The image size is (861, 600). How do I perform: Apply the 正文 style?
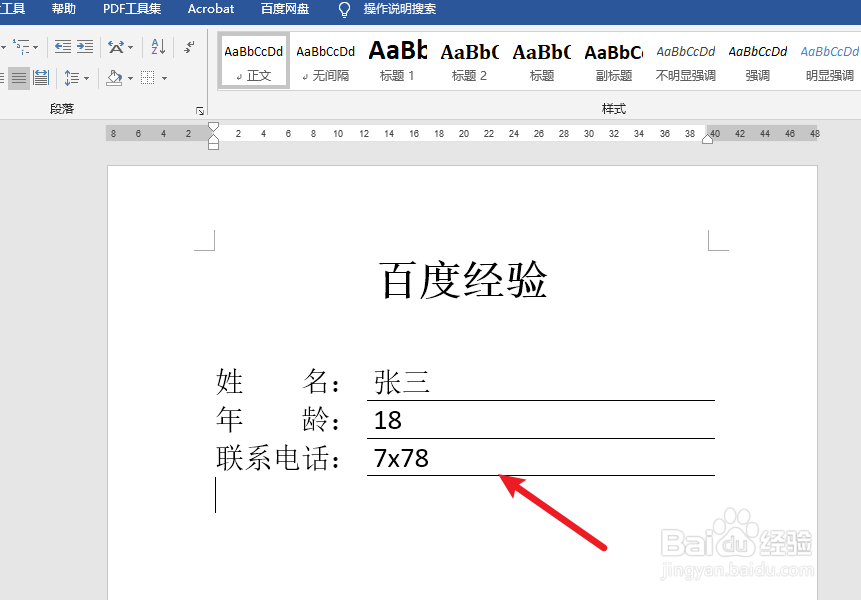coord(254,61)
